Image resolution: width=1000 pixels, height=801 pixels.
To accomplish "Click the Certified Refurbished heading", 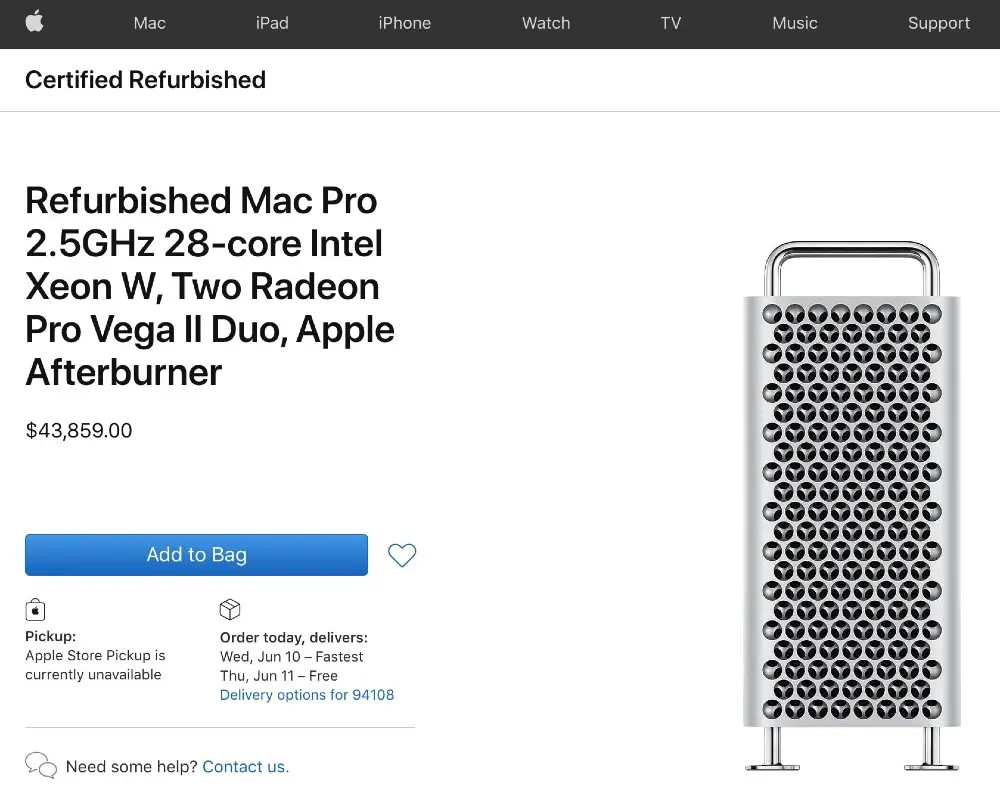I will (x=146, y=80).
